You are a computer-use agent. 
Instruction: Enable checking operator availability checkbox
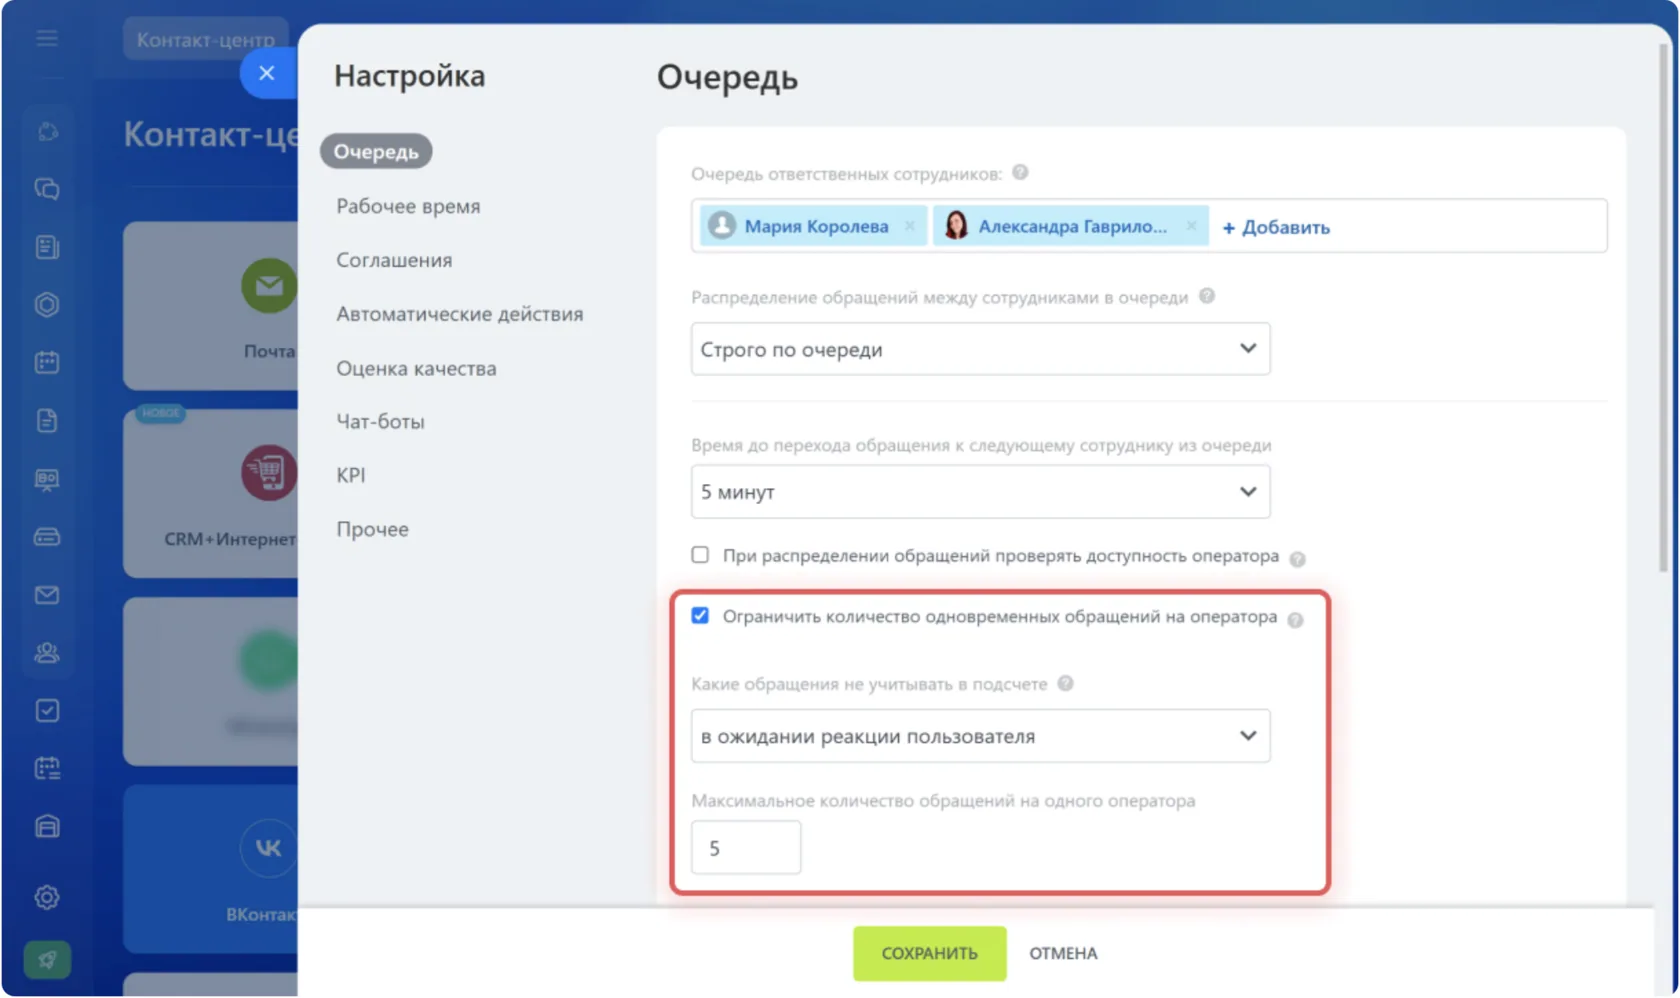click(x=700, y=554)
